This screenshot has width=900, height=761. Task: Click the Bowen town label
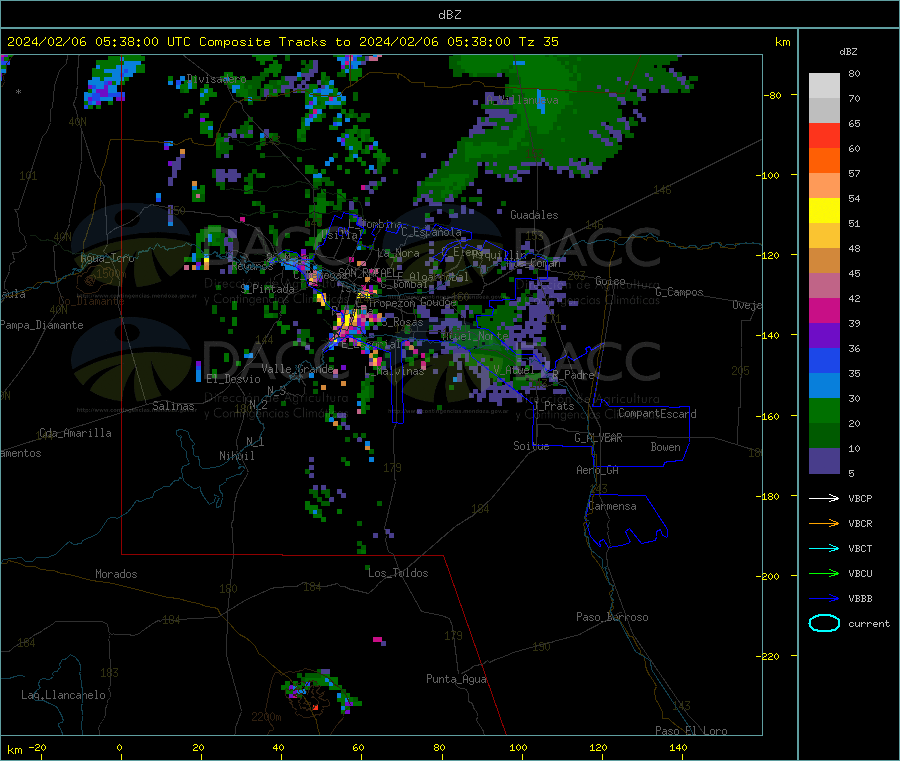click(665, 447)
